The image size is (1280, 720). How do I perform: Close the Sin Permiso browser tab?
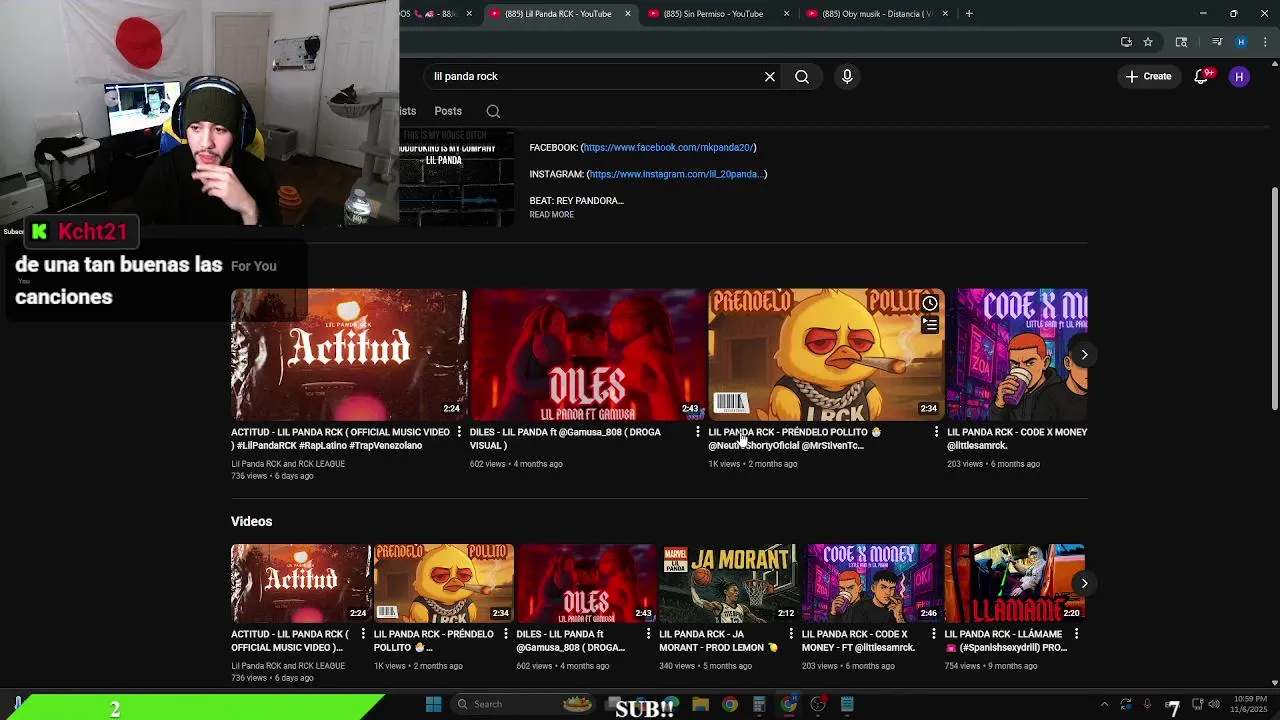[x=786, y=14]
